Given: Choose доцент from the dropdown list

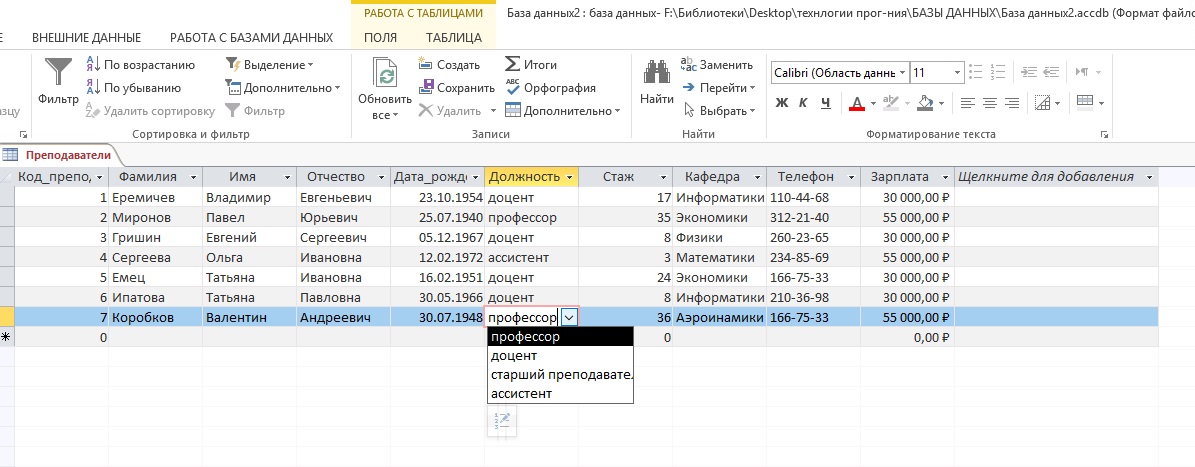Looking at the screenshot, I should (x=515, y=356).
